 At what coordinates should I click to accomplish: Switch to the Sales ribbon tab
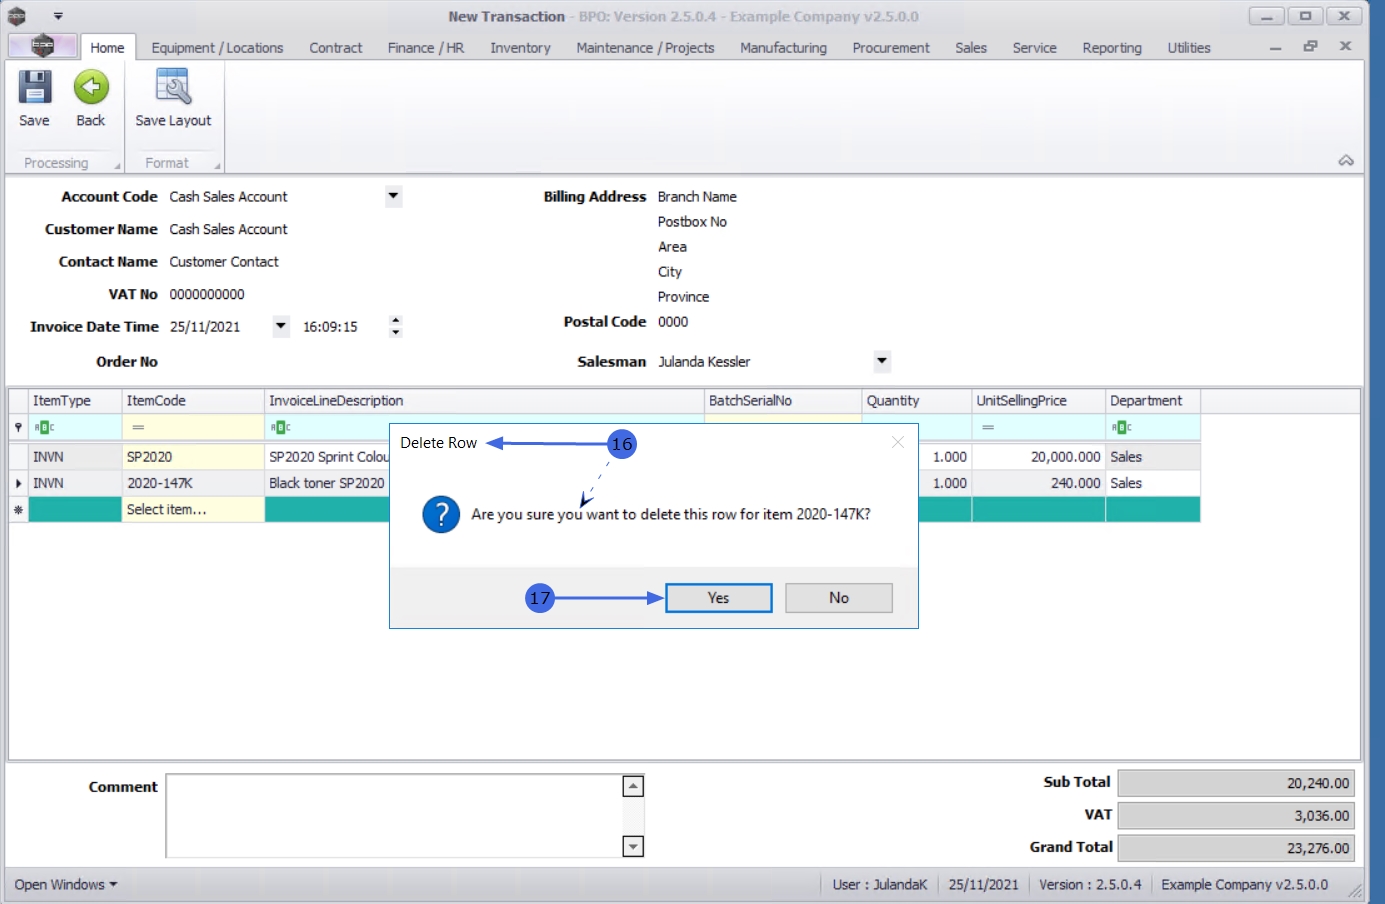pyautogui.click(x=970, y=48)
